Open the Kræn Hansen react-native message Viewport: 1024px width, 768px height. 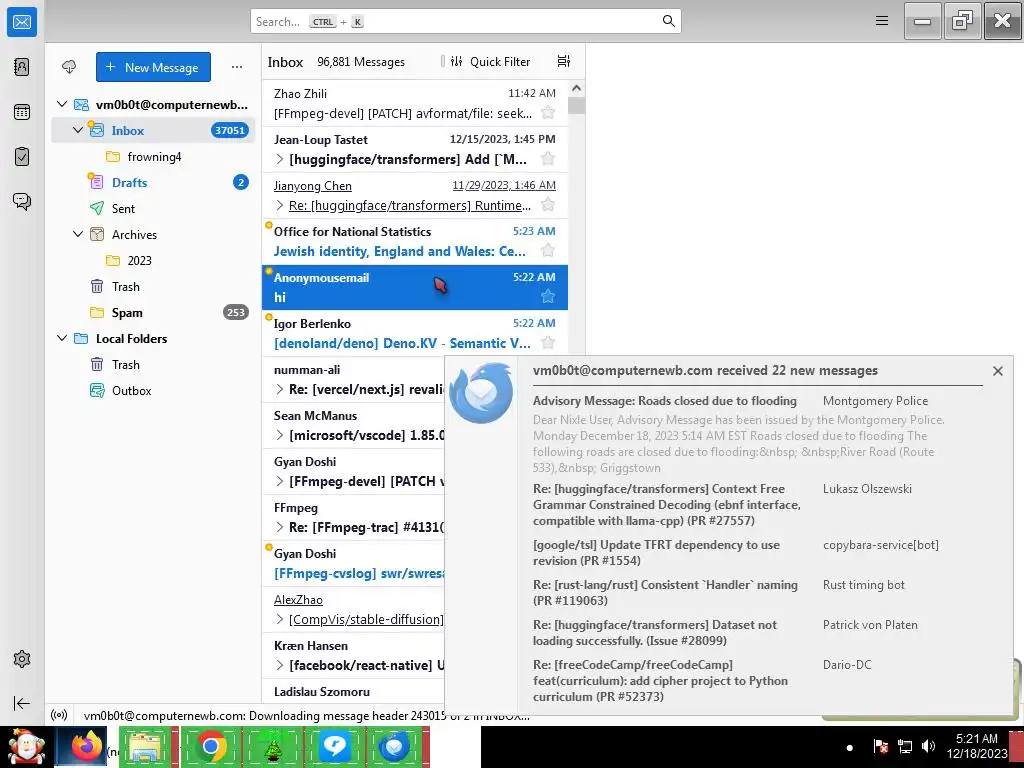click(353, 656)
